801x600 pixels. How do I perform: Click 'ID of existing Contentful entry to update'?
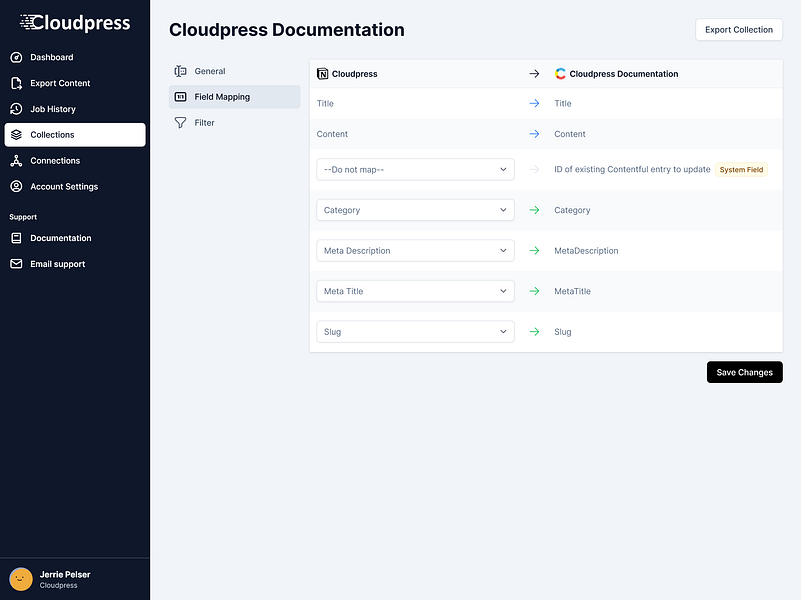pos(632,169)
